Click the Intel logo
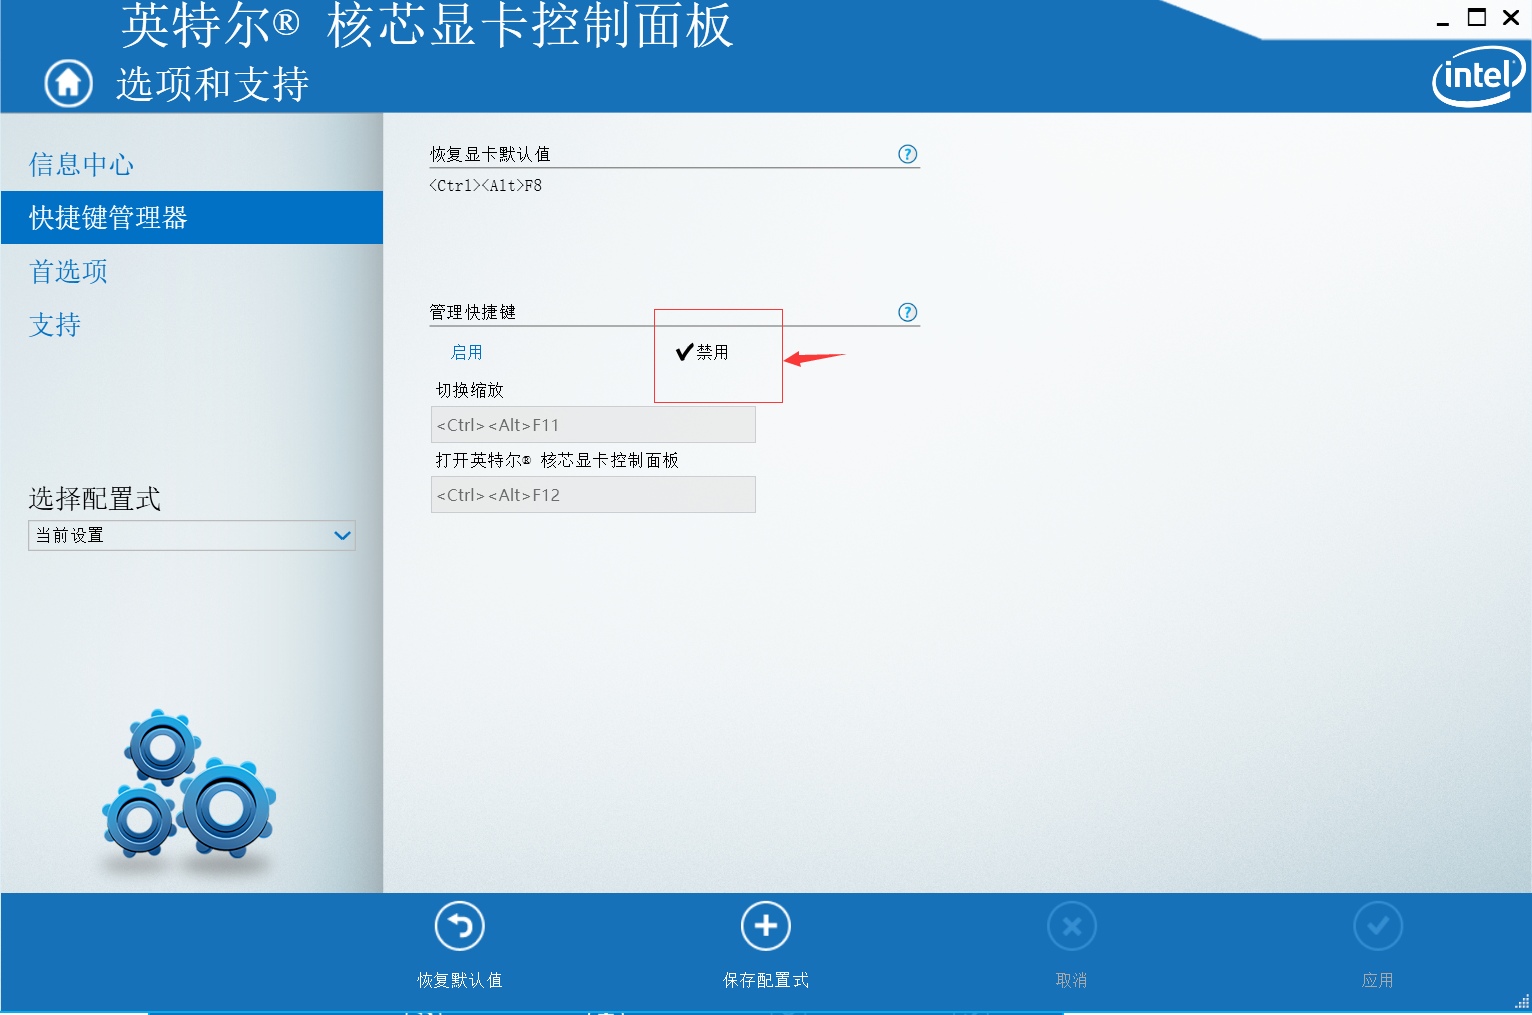The image size is (1532, 1015). [1478, 77]
